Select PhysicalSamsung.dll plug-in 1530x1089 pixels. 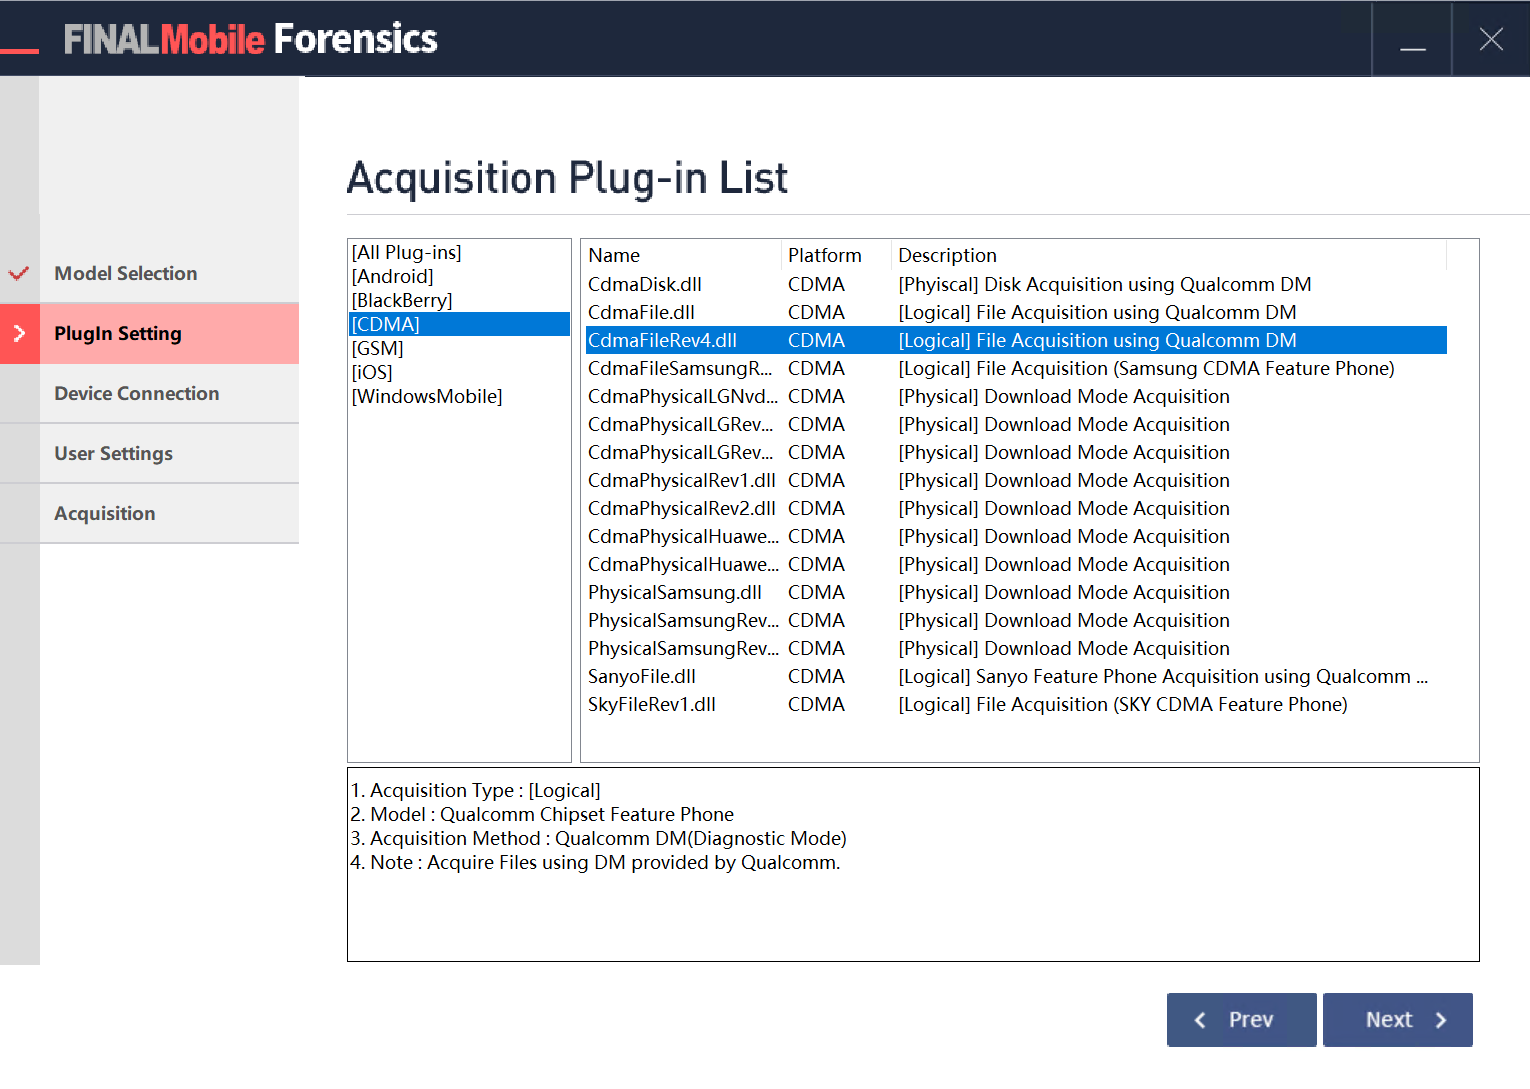[x=1016, y=593]
